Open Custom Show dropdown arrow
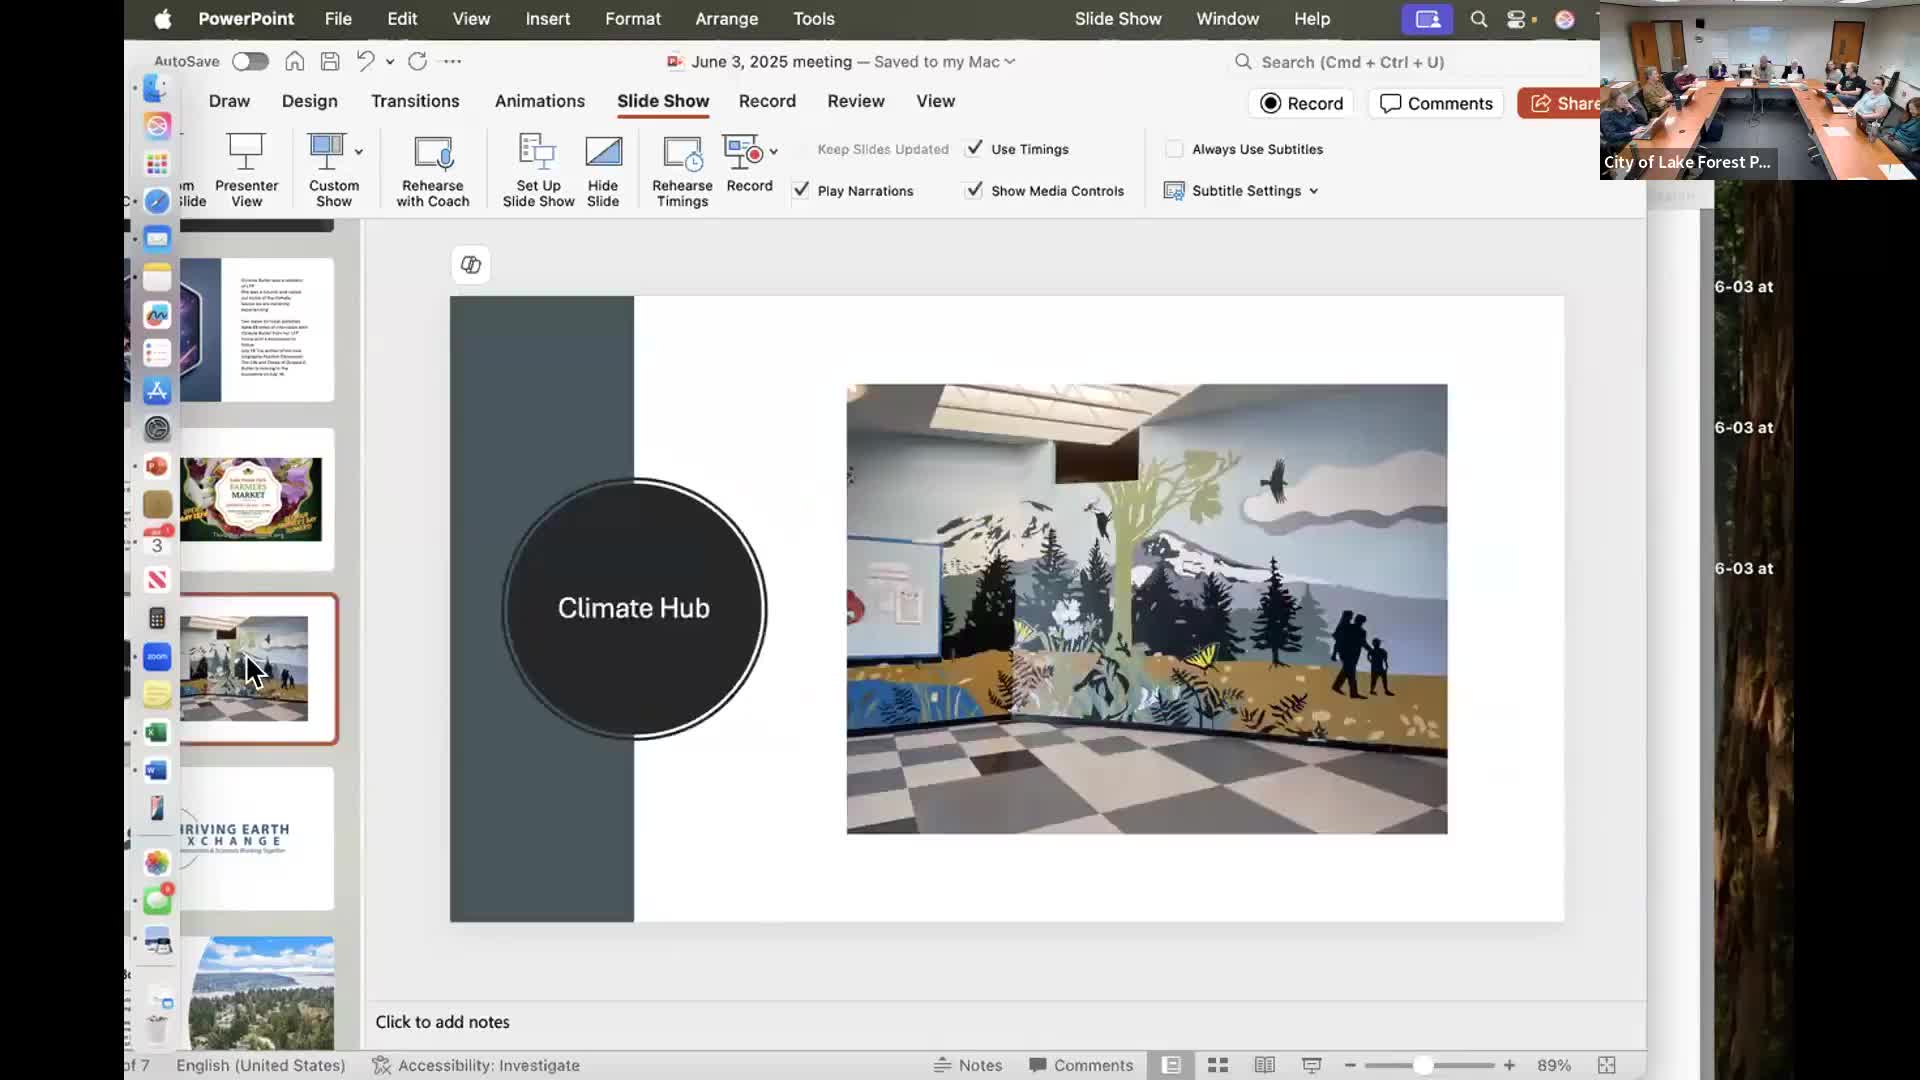The height and width of the screenshot is (1080, 1920). 358,152
